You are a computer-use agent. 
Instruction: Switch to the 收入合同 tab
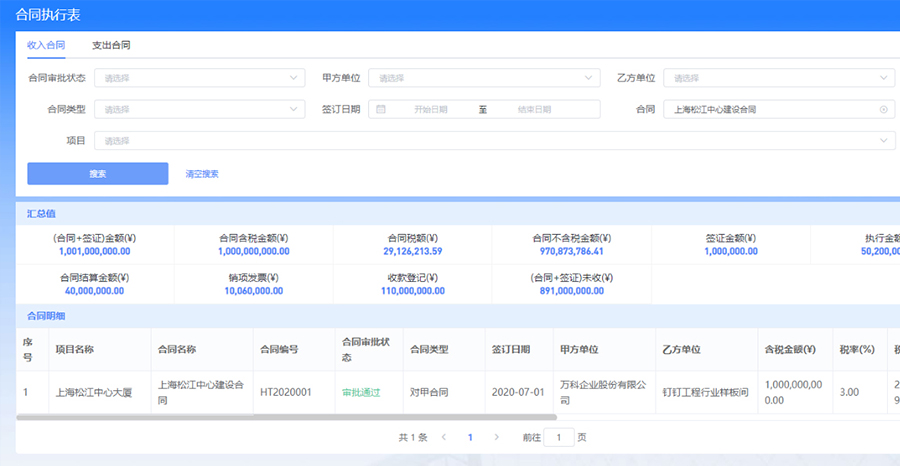tap(46, 45)
